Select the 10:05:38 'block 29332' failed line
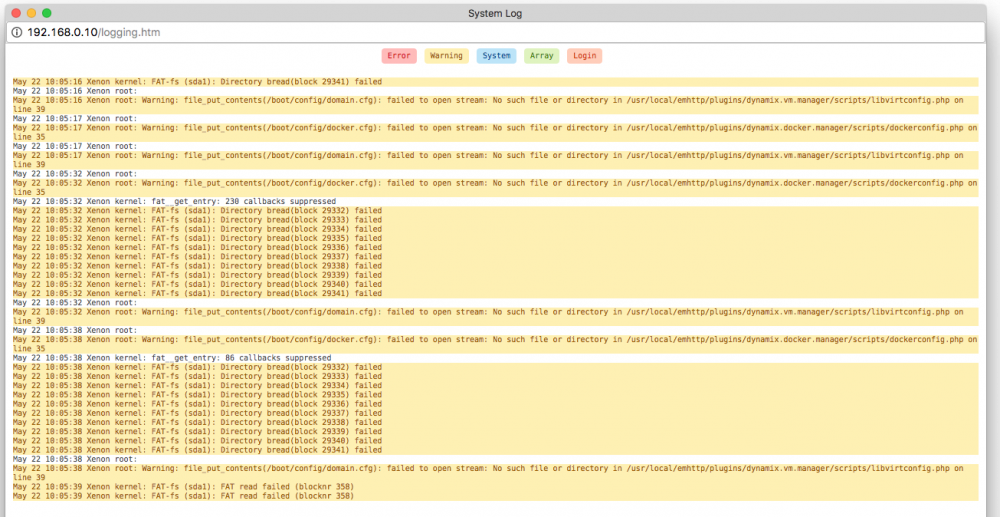This screenshot has height=517, width=1000. 495,367
